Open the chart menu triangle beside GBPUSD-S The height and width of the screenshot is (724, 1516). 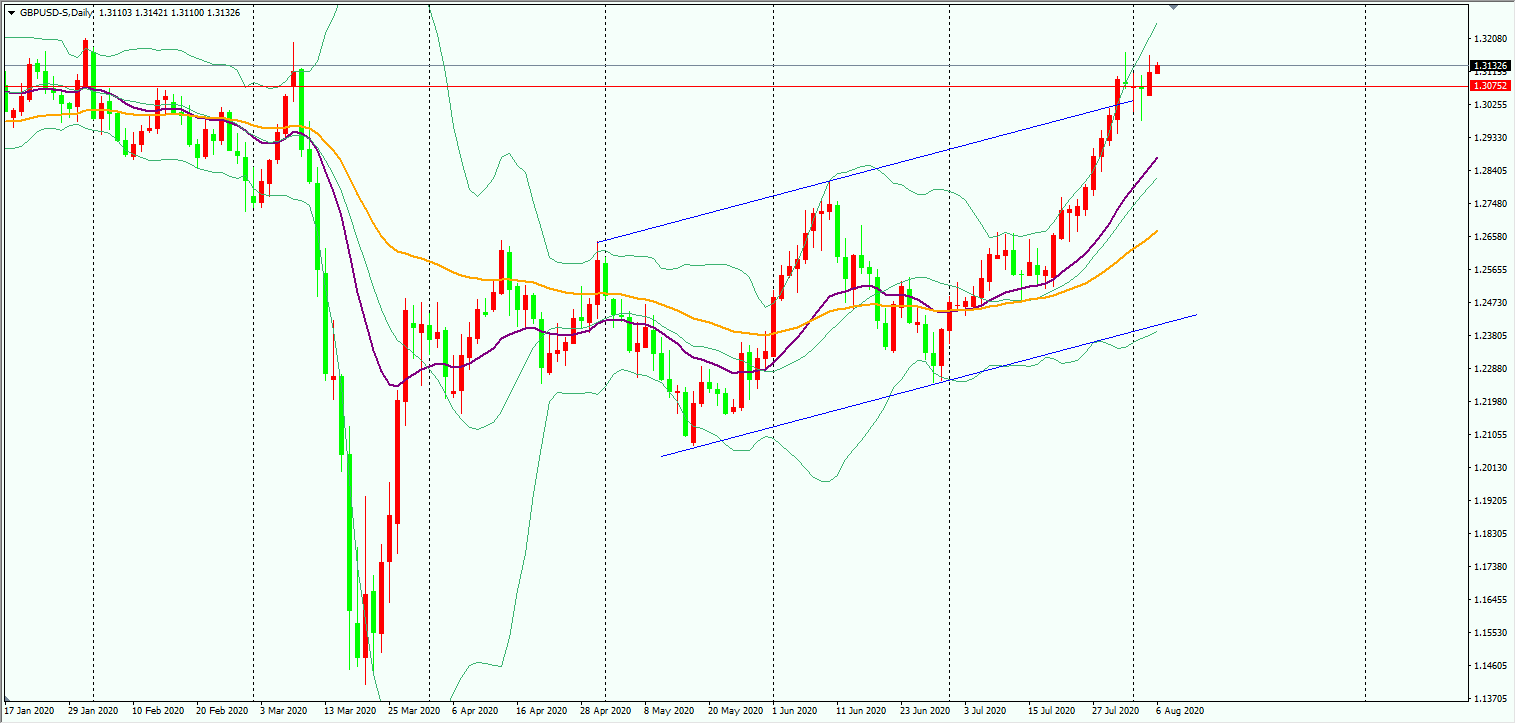pos(11,13)
